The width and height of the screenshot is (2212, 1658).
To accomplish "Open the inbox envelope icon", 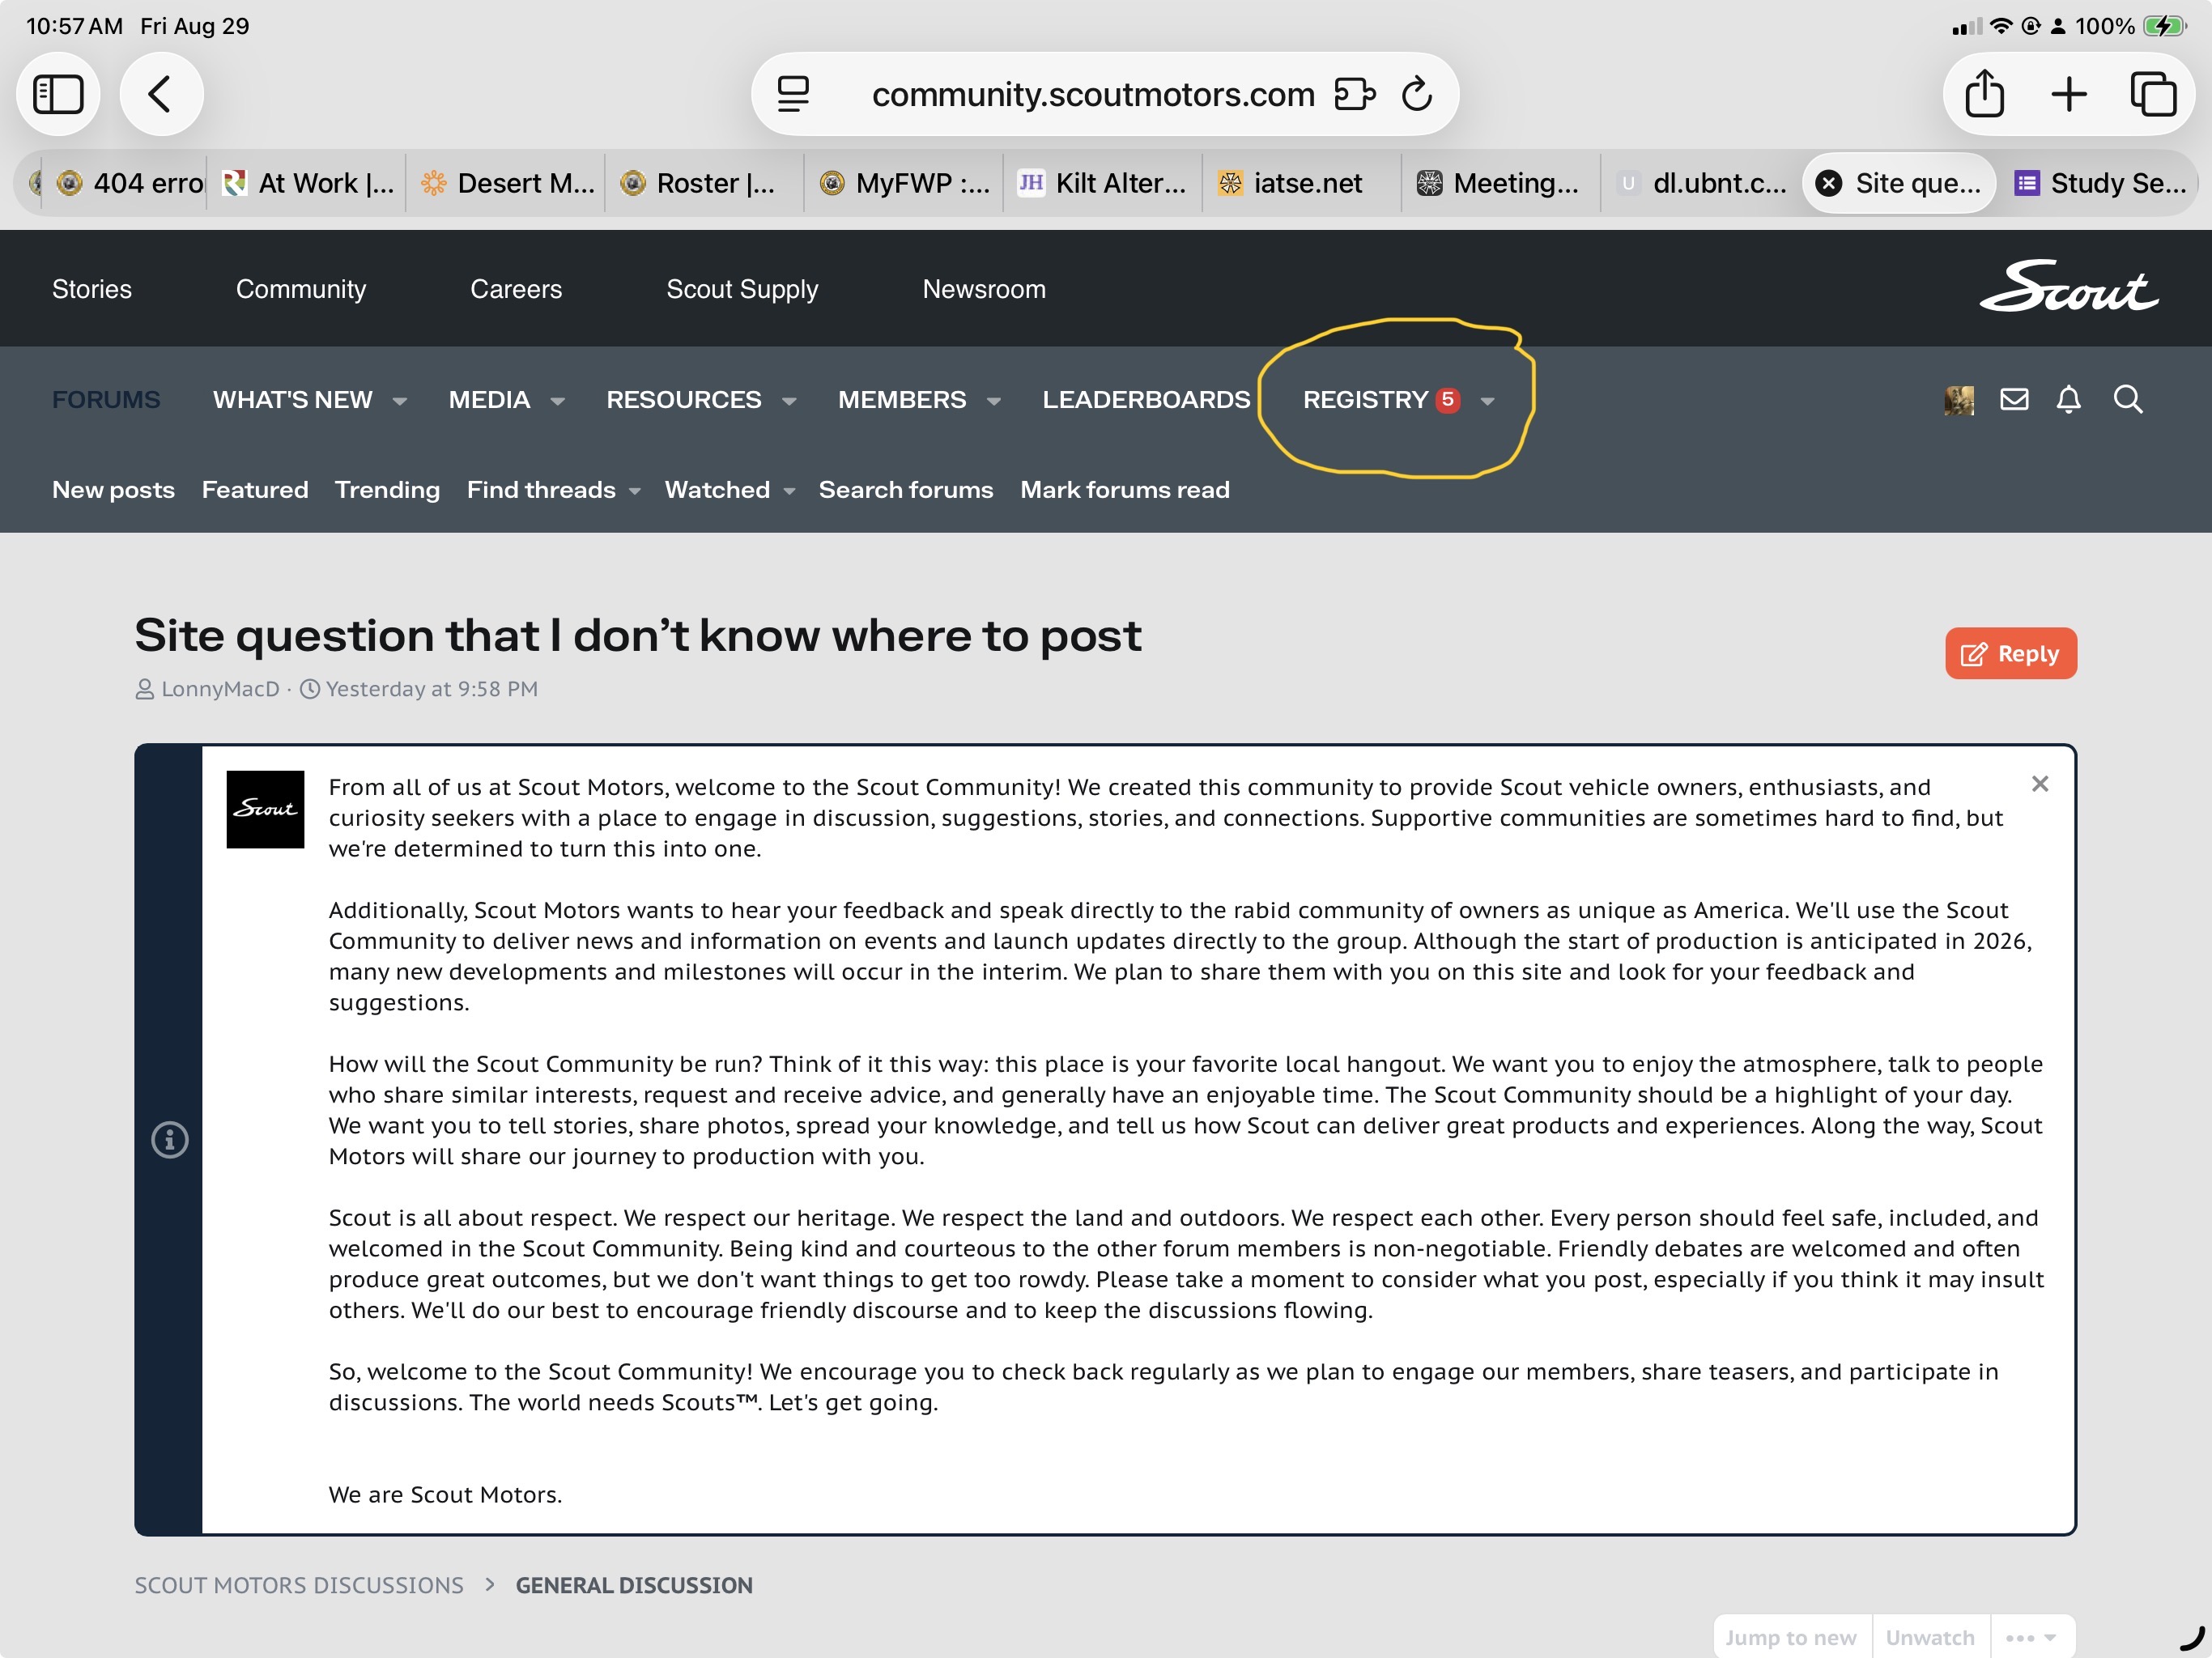I will tap(2014, 400).
